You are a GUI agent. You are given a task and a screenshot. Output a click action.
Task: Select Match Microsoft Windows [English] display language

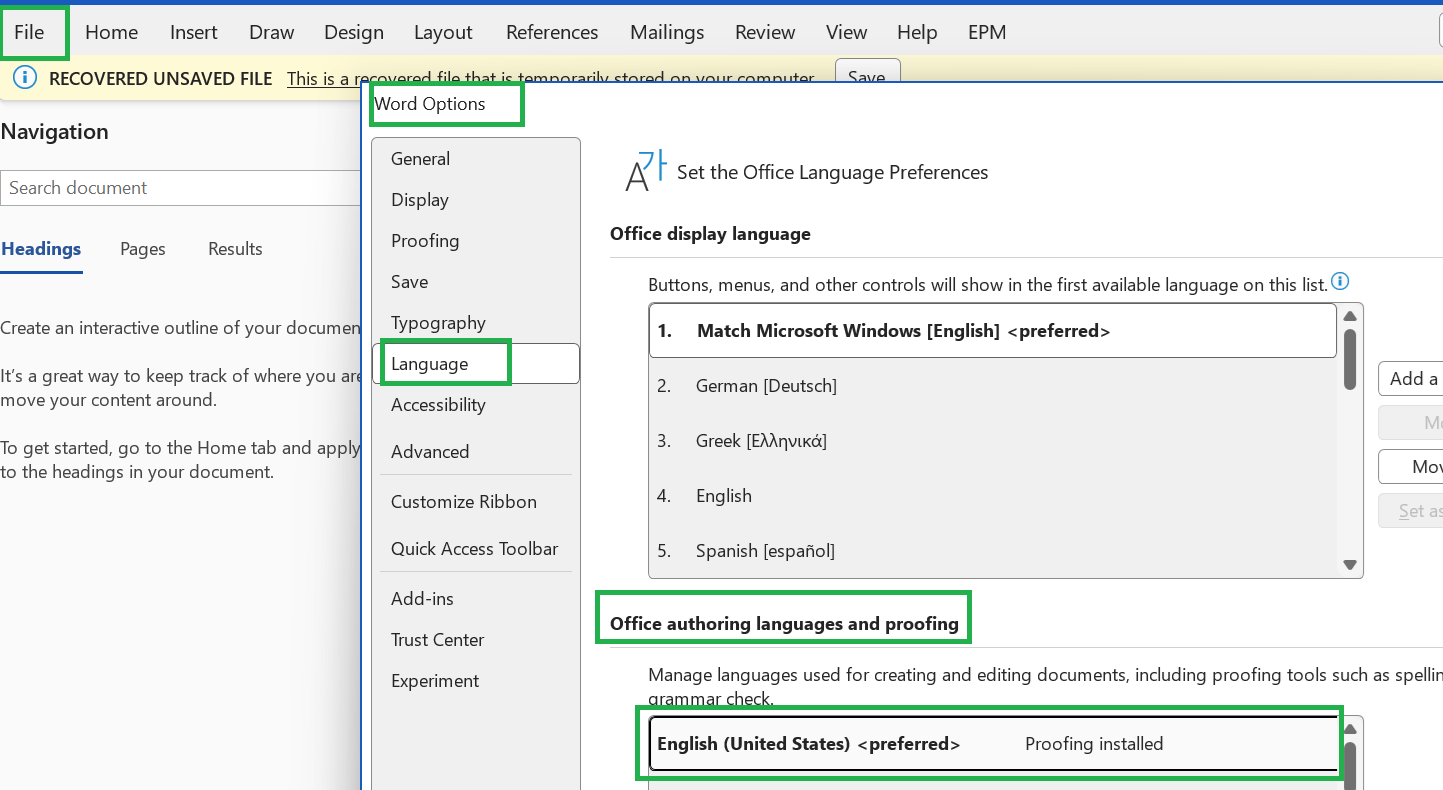click(993, 331)
